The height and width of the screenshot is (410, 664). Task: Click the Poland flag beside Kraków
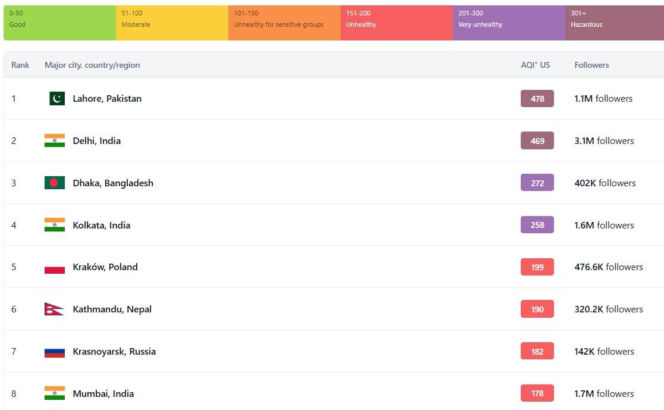click(x=54, y=268)
